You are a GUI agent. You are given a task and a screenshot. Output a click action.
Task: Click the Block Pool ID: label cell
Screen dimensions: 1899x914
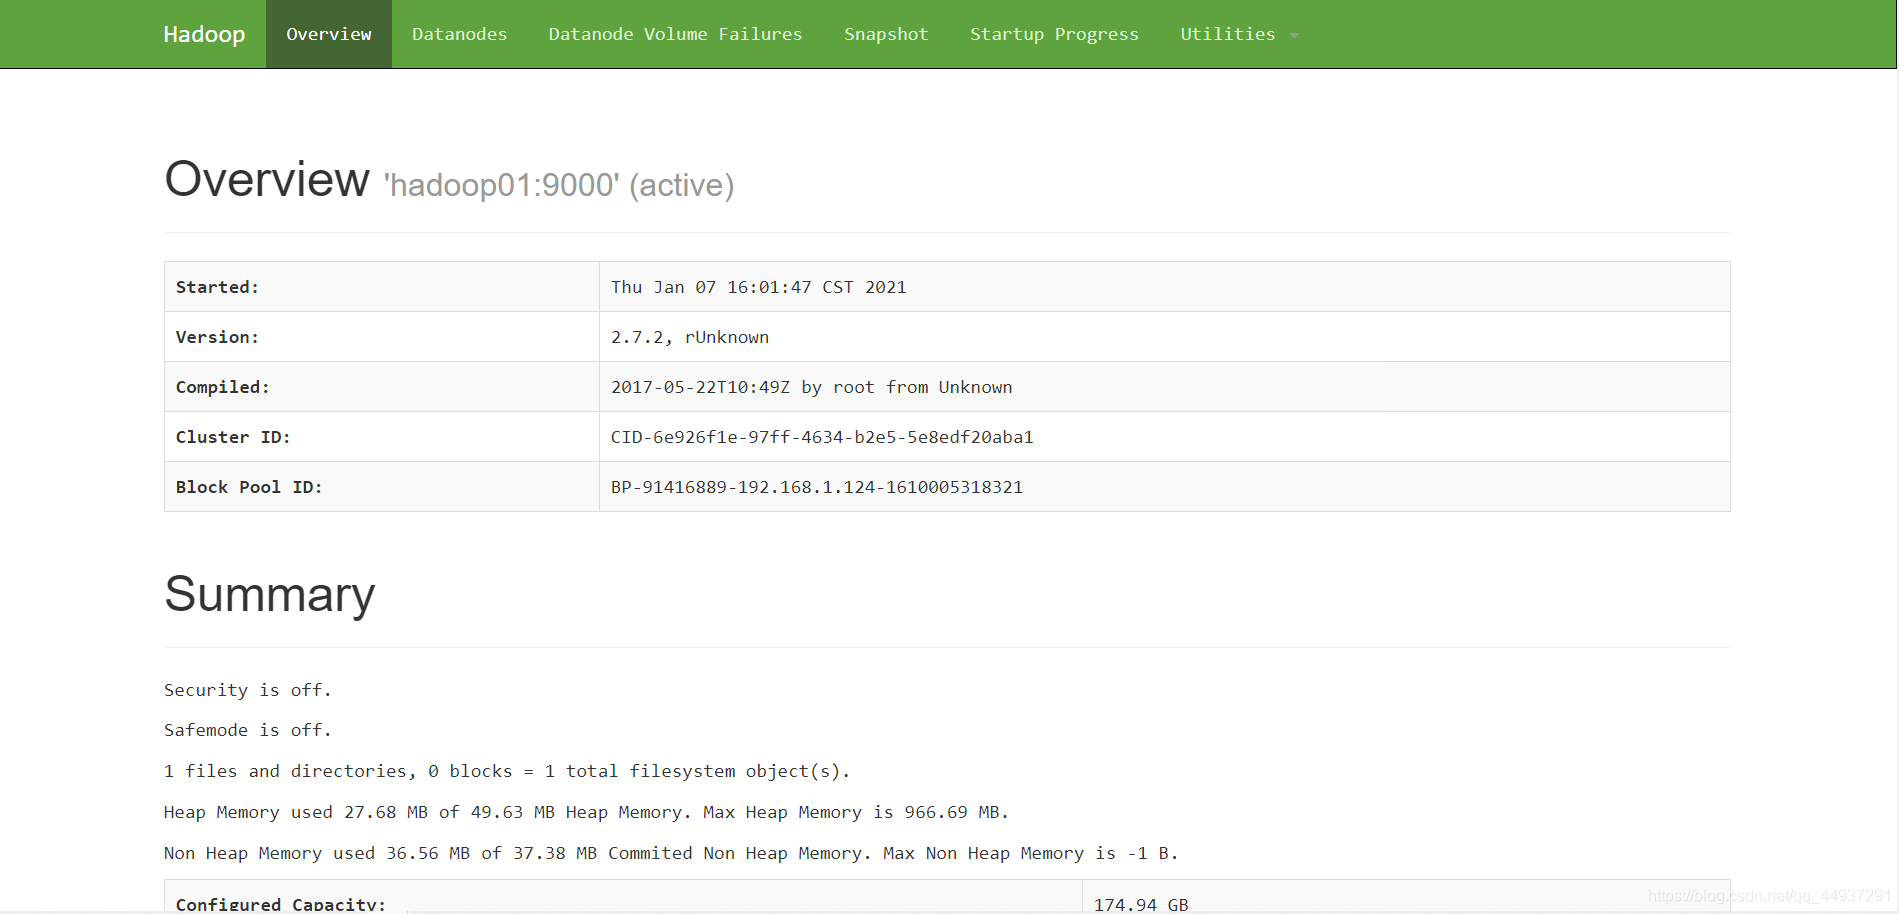[x=382, y=487]
